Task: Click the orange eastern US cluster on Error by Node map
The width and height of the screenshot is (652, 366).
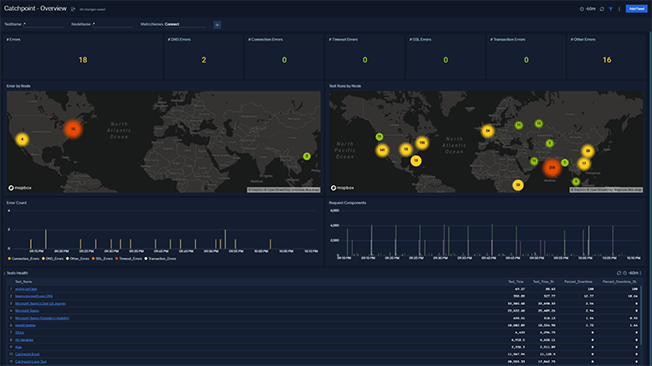Action: click(73, 129)
